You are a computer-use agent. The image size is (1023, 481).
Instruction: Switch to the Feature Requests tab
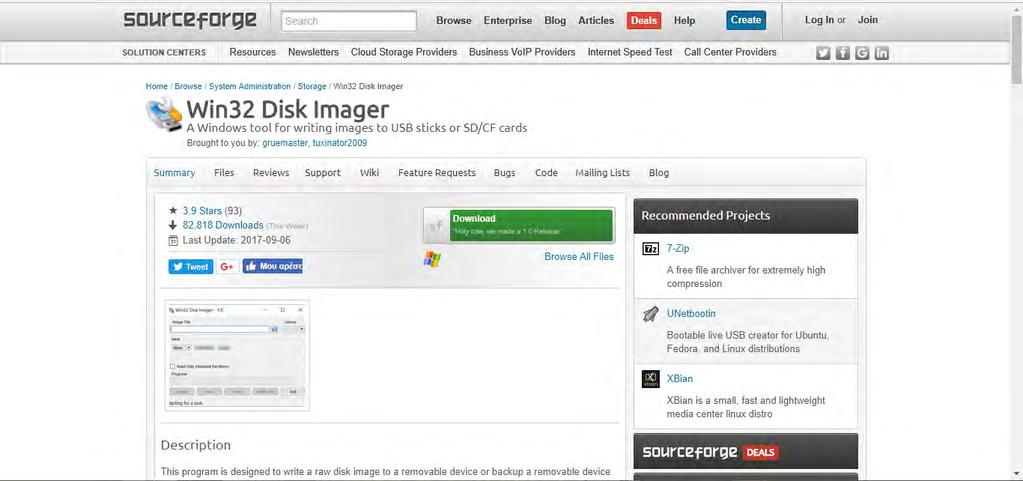[x=436, y=173]
